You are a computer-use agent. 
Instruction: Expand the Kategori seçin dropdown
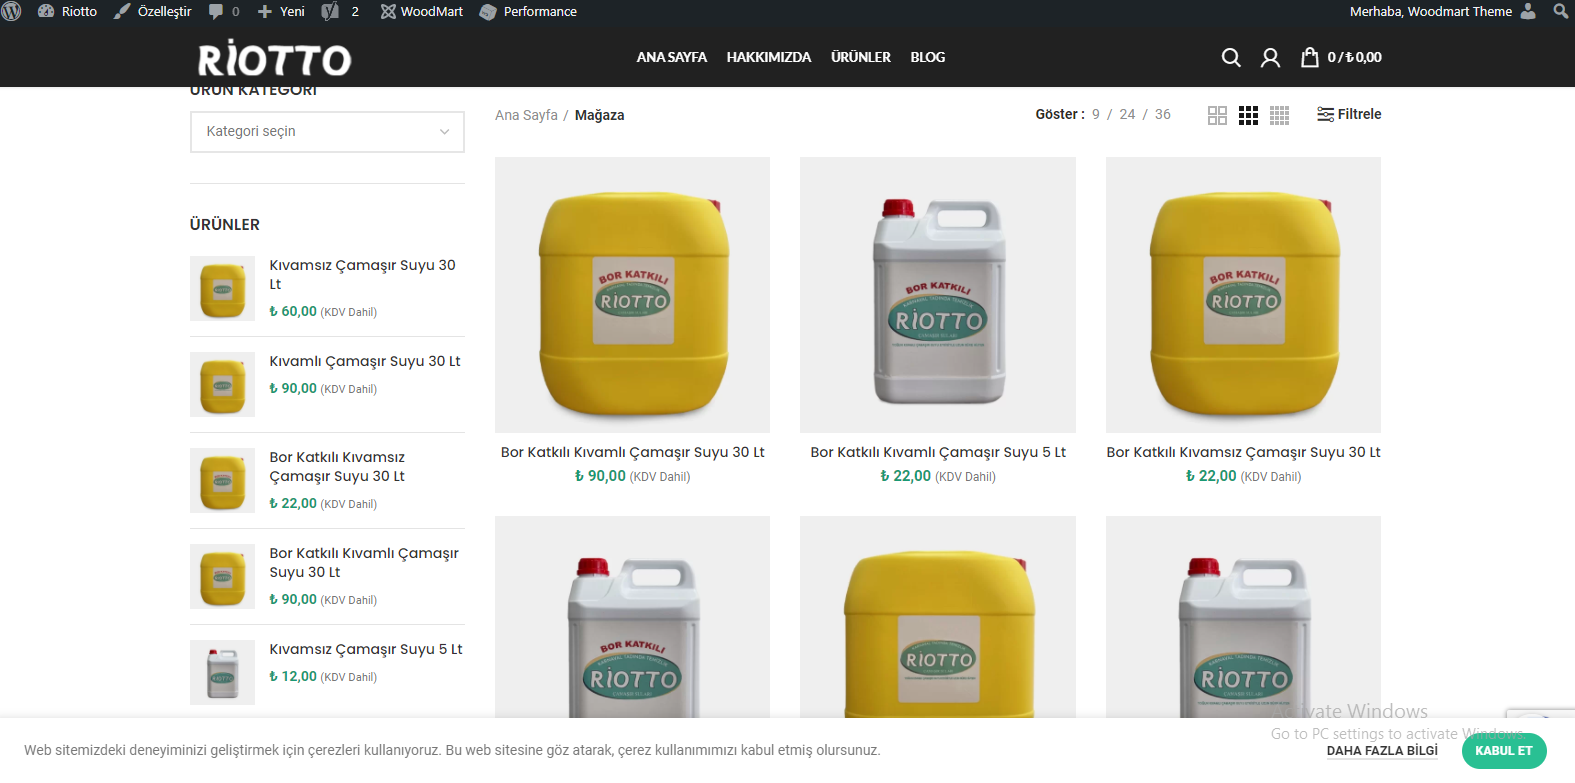(x=327, y=132)
